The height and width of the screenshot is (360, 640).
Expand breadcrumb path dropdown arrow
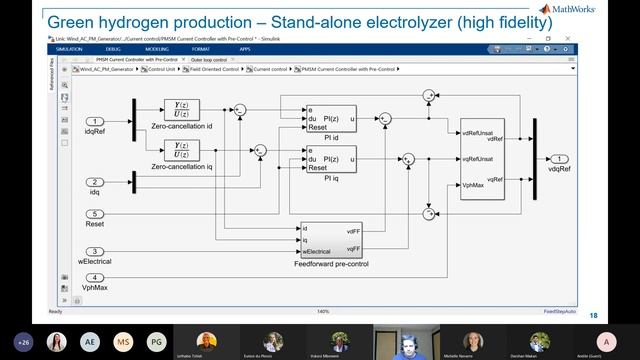pos(573,69)
